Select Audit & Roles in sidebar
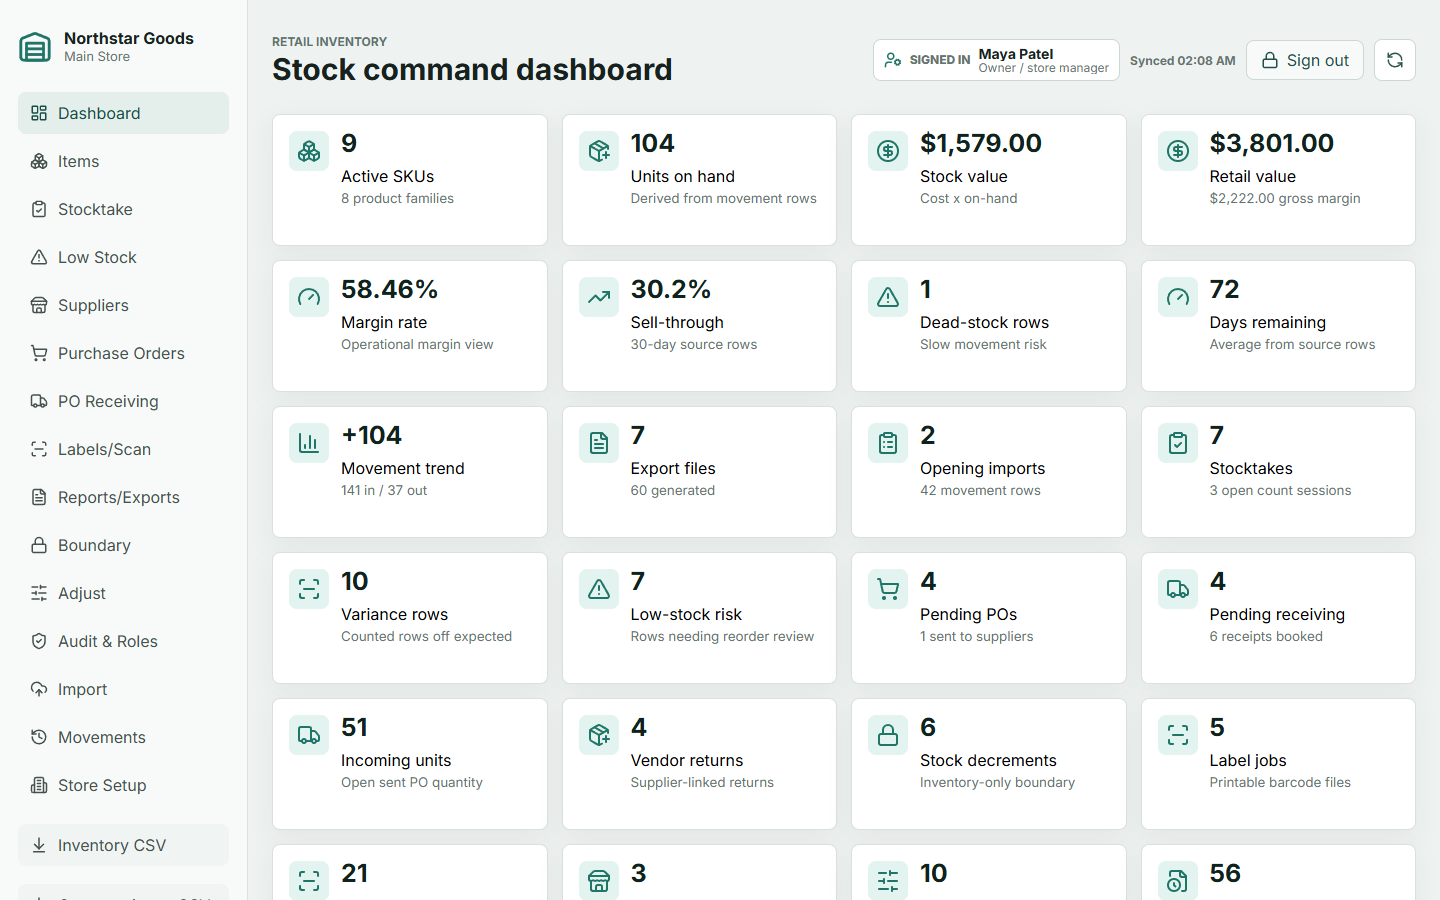1440x900 pixels. [x=123, y=641]
